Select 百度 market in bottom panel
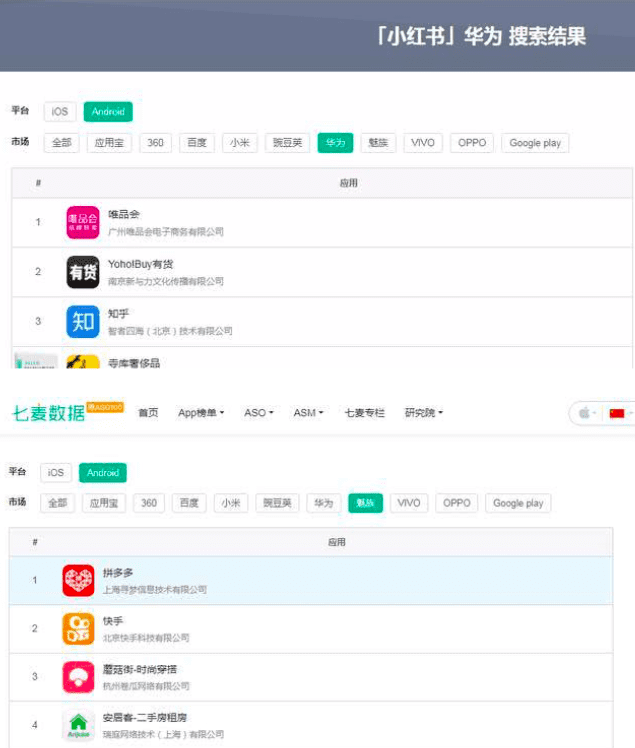The width and height of the screenshot is (635, 748). [x=189, y=503]
